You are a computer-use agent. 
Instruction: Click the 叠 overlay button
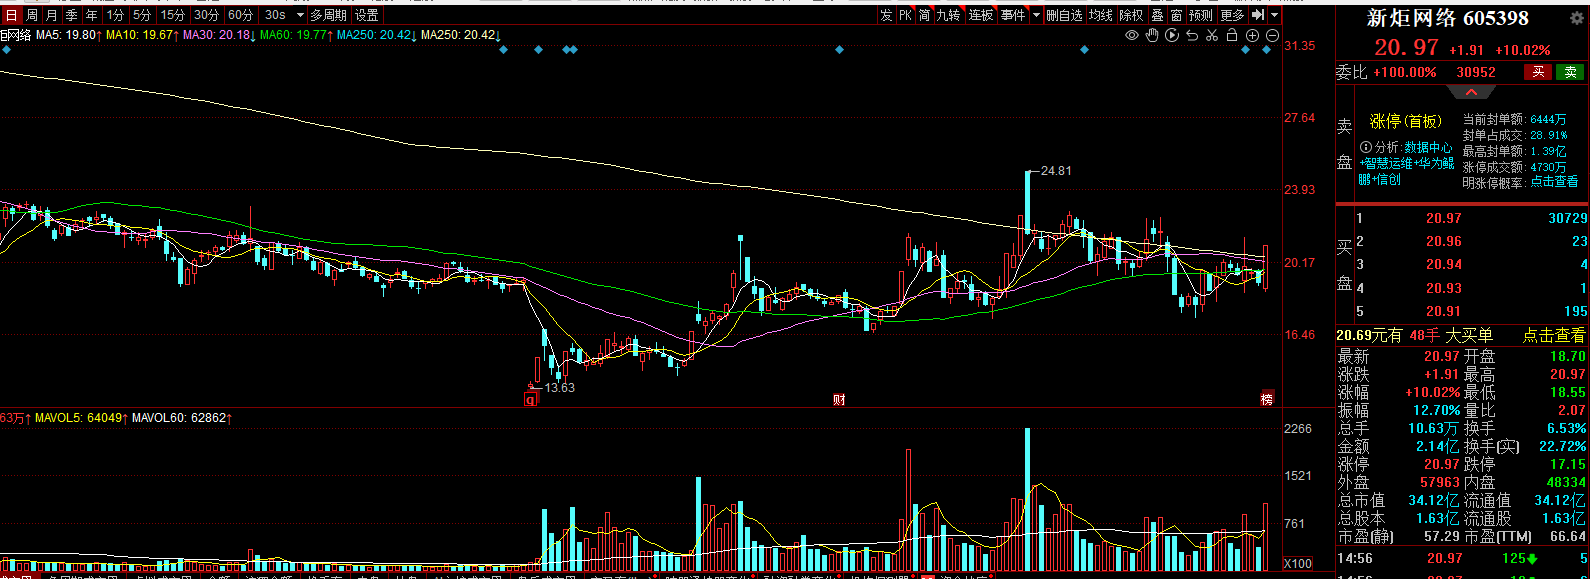coord(1157,15)
